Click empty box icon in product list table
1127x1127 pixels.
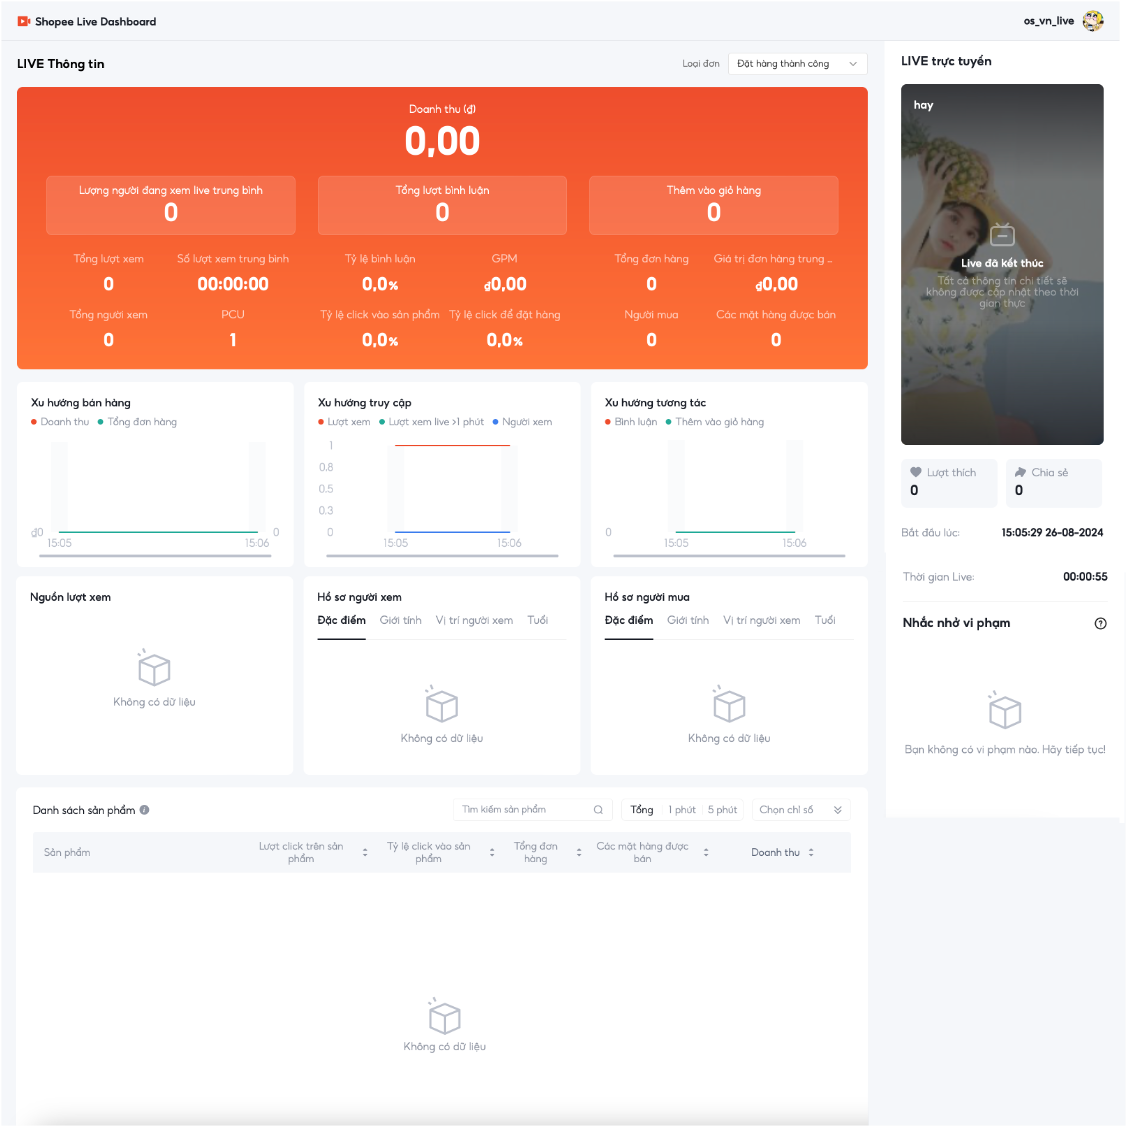coord(444,1016)
